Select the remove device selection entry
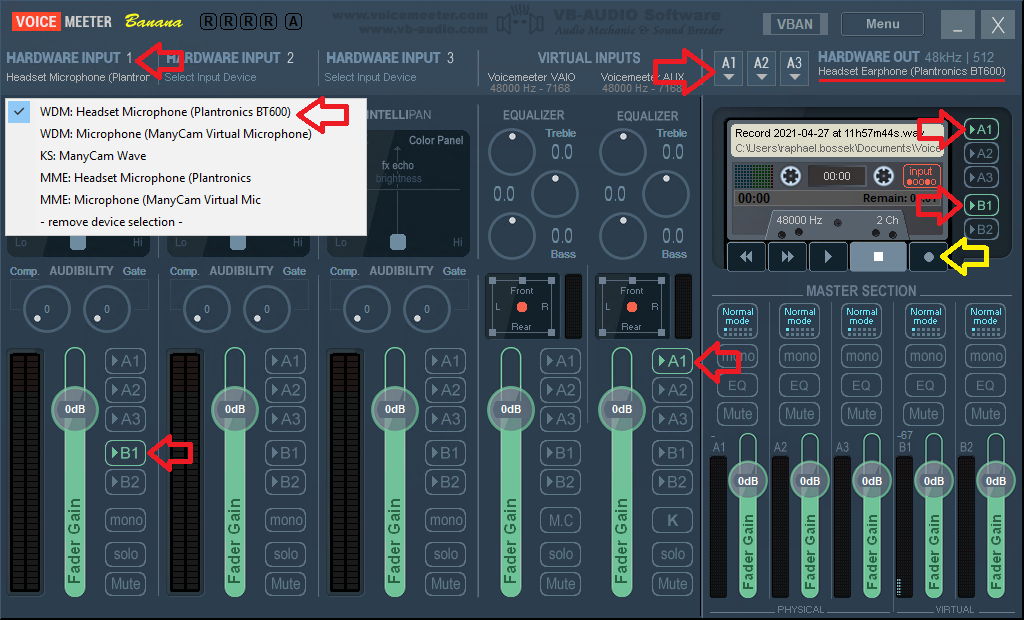Viewport: 1024px width, 620px height. pos(111,221)
